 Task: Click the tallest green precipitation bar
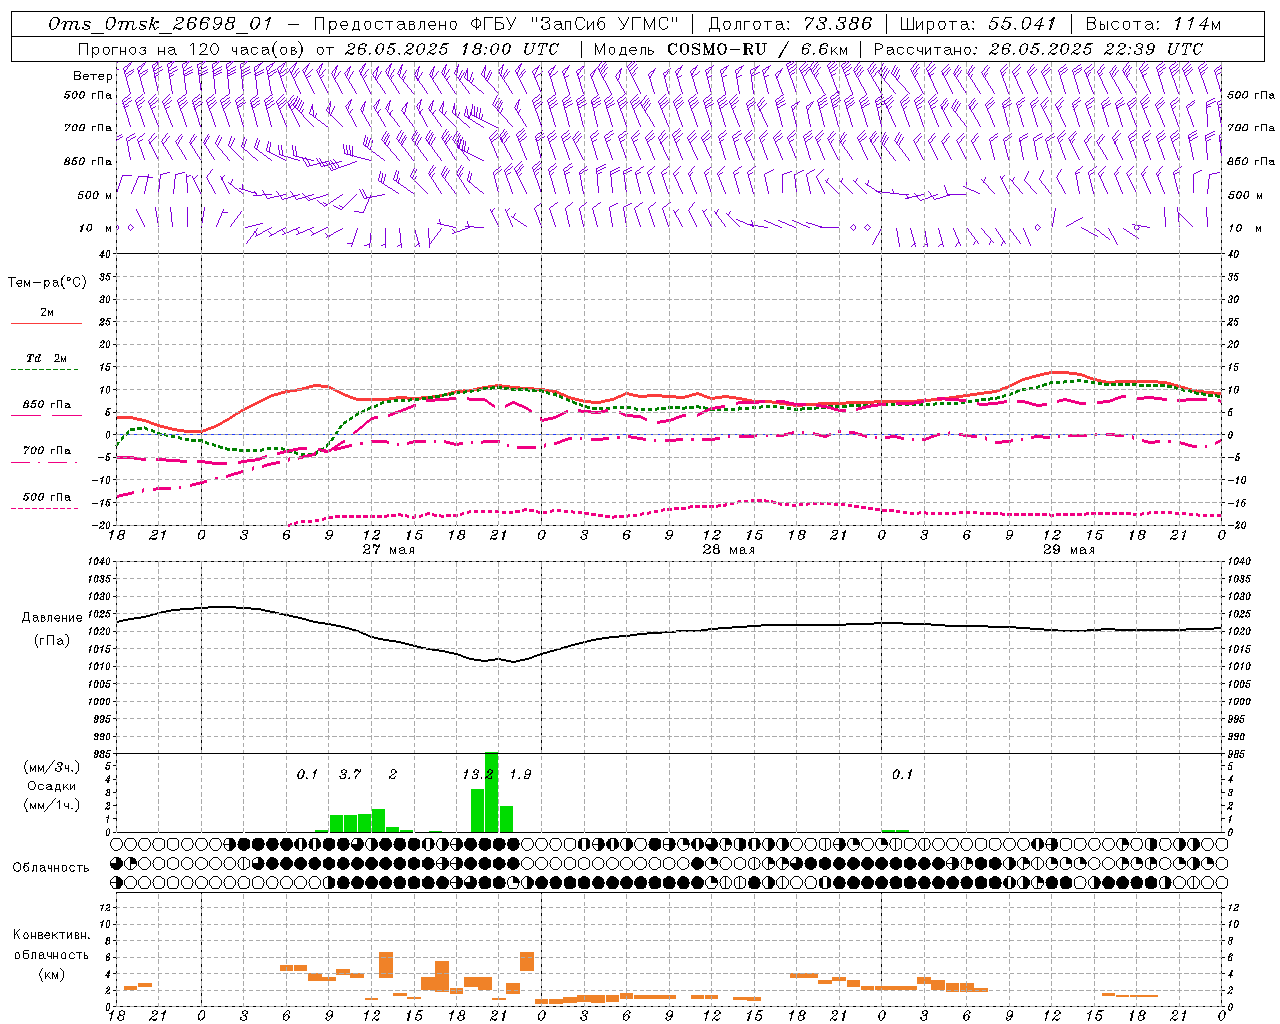tap(491, 792)
